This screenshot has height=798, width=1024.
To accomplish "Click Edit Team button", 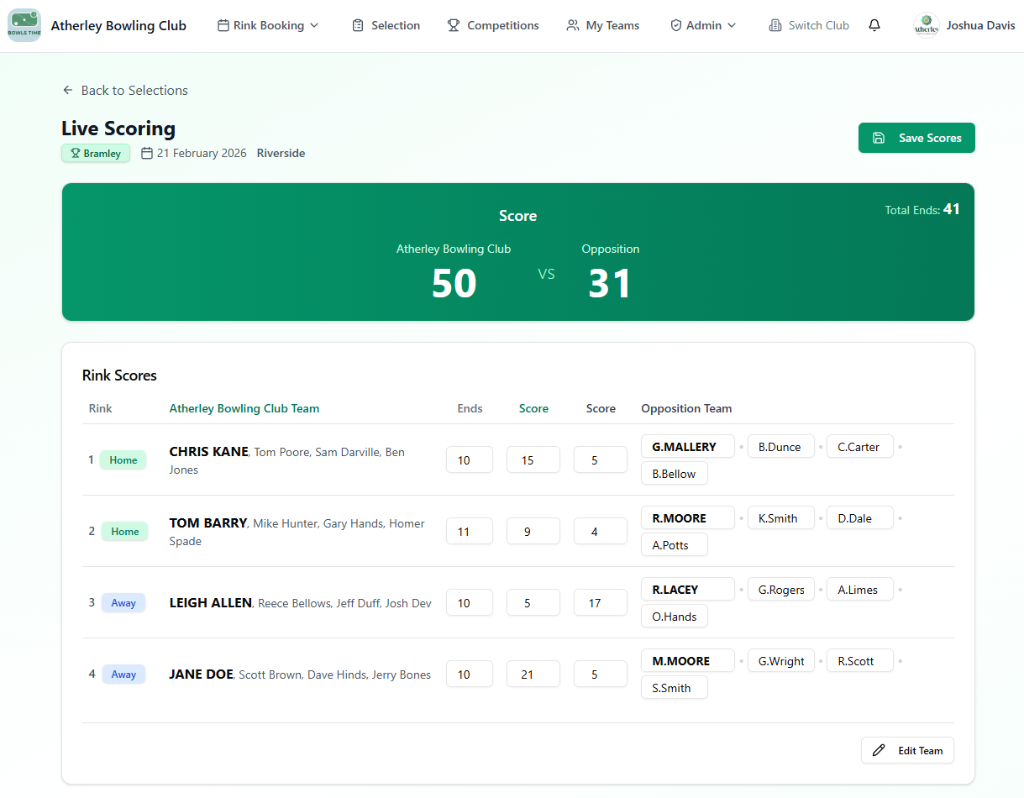I will 907,750.
